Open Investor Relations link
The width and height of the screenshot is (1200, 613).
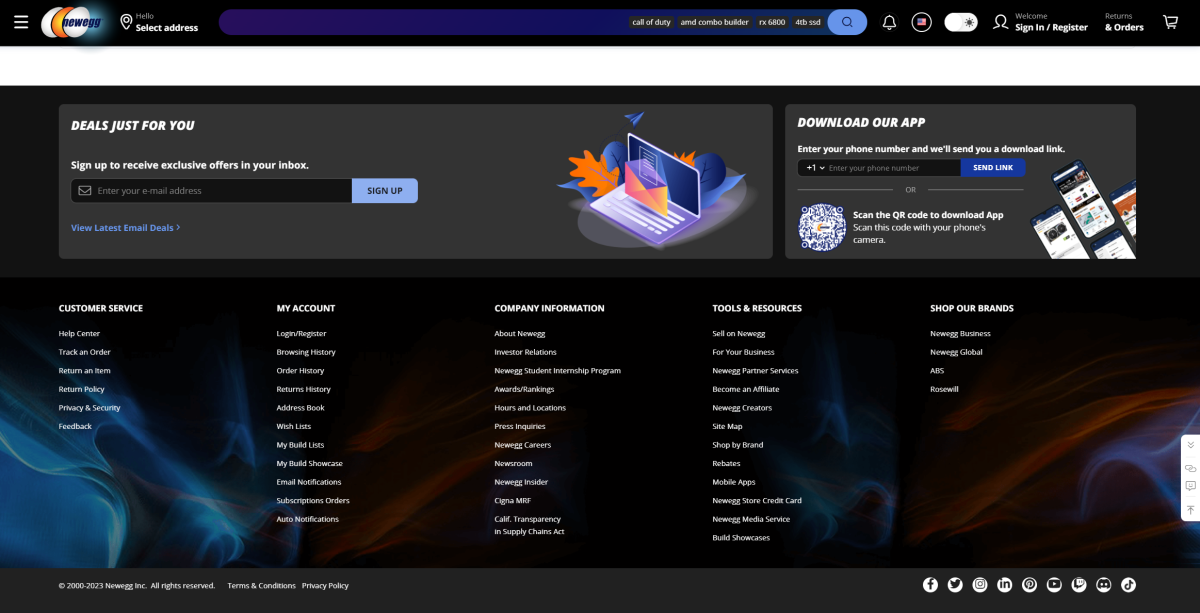[526, 352]
